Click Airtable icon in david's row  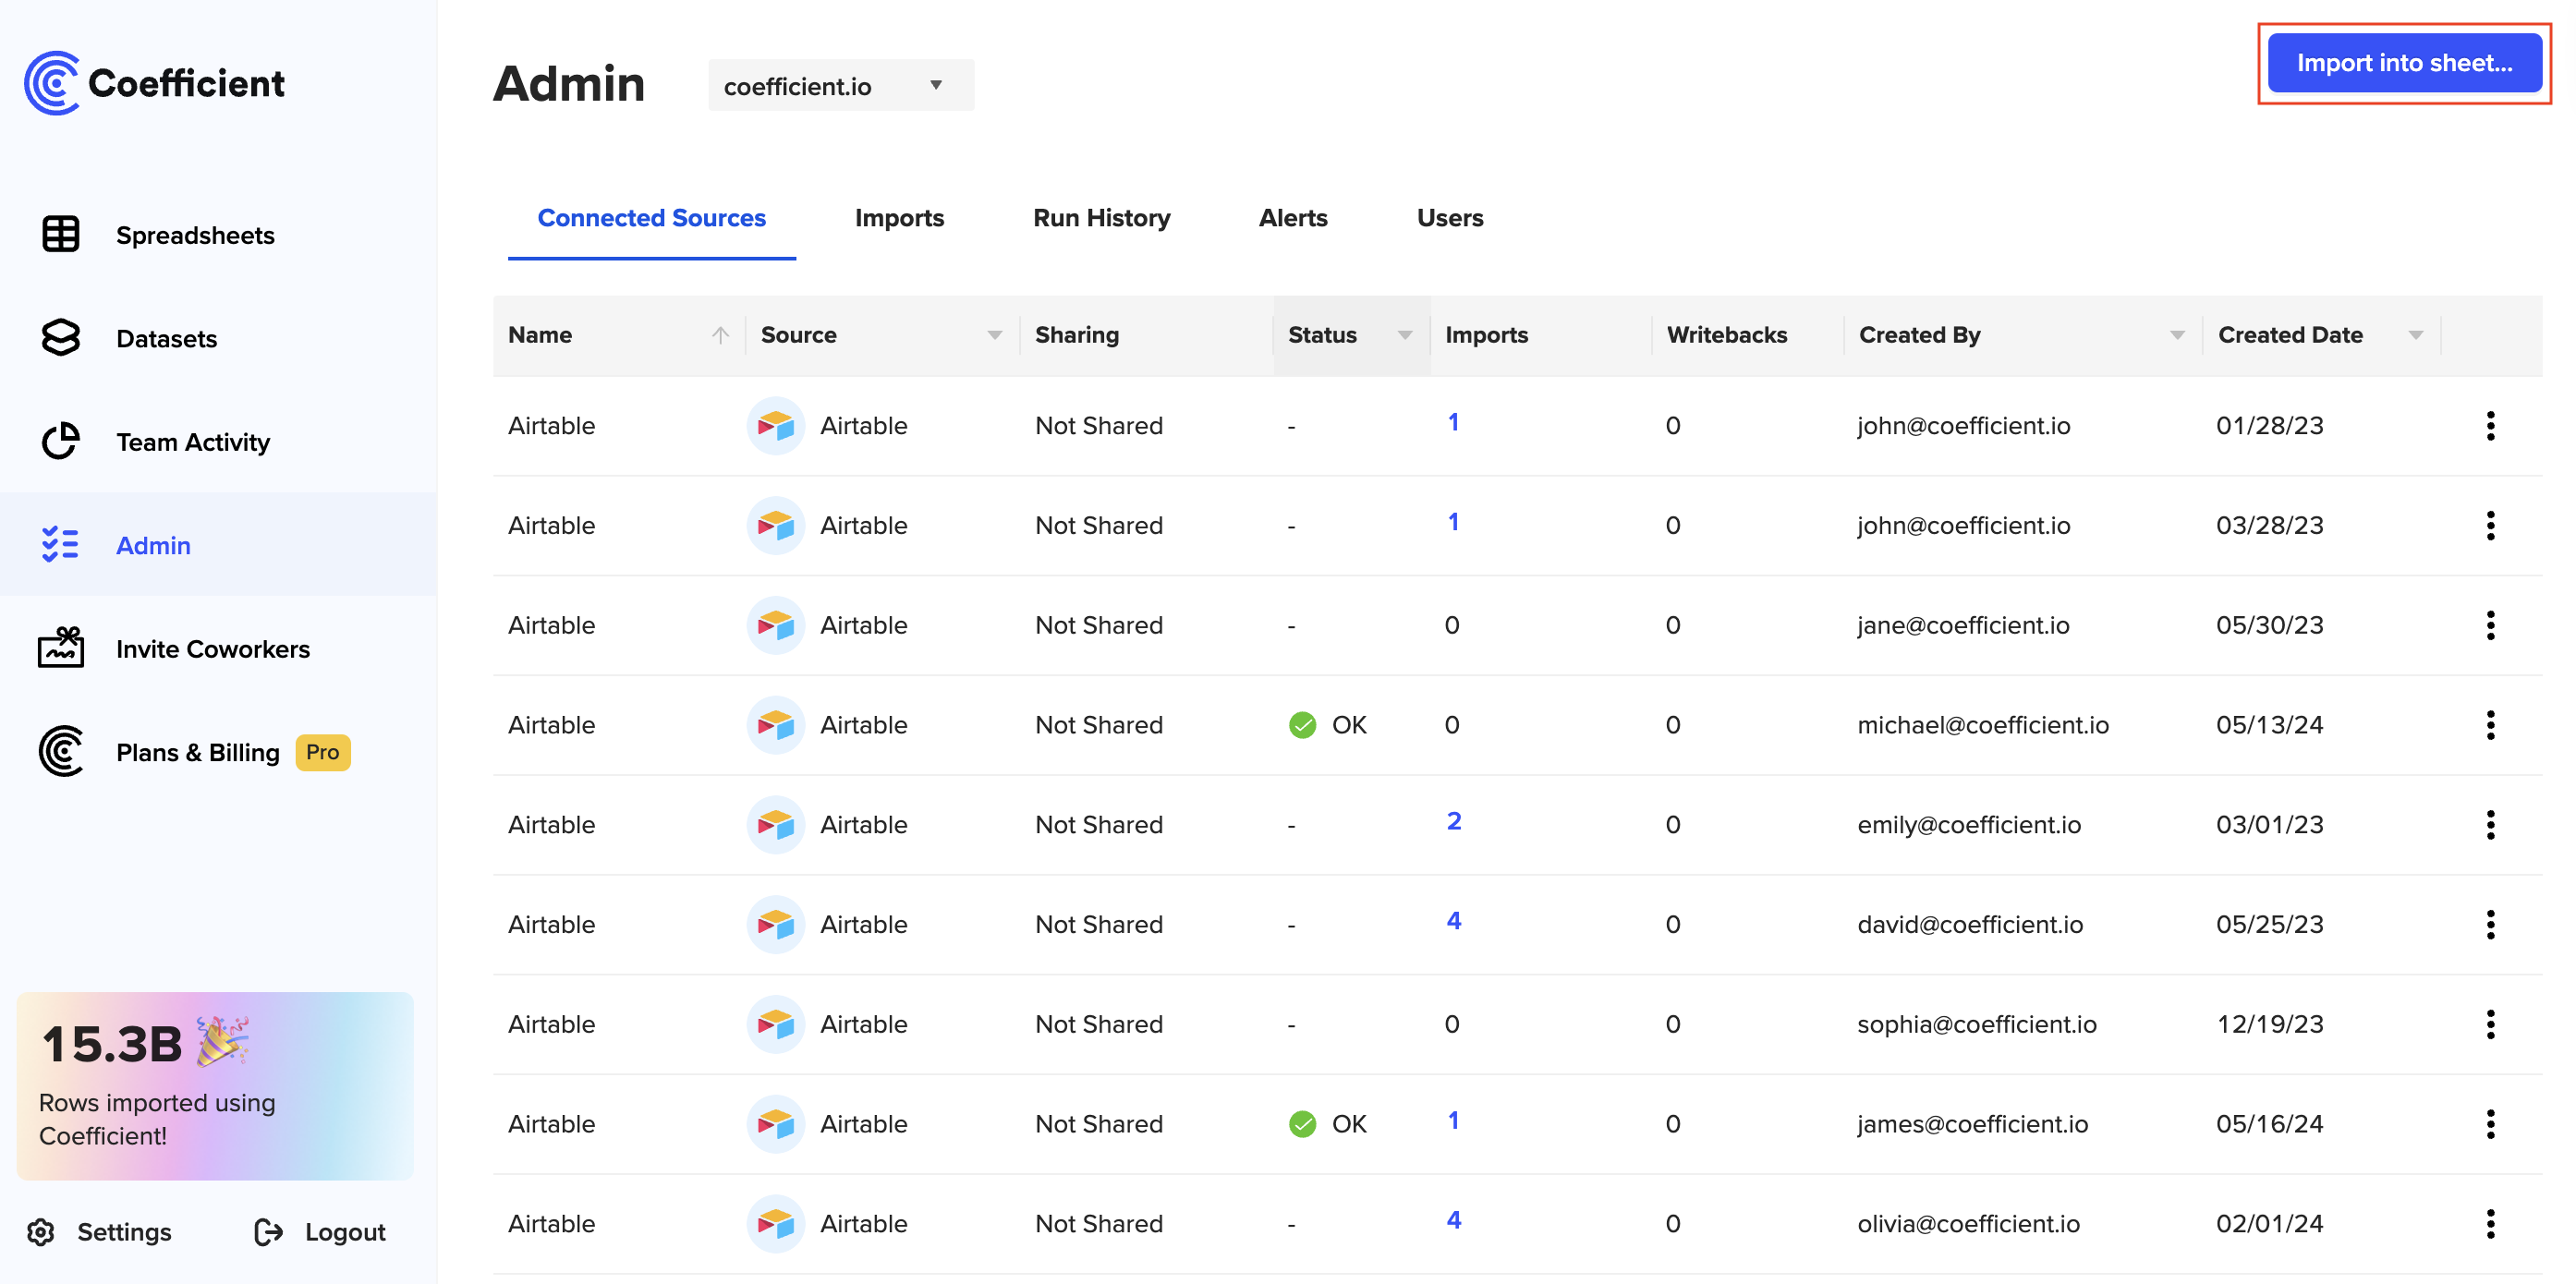776,925
